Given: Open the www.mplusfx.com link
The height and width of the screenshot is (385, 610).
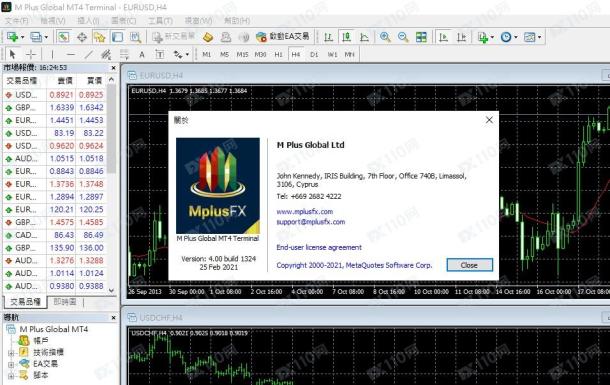Looking at the screenshot, I should coord(305,212).
